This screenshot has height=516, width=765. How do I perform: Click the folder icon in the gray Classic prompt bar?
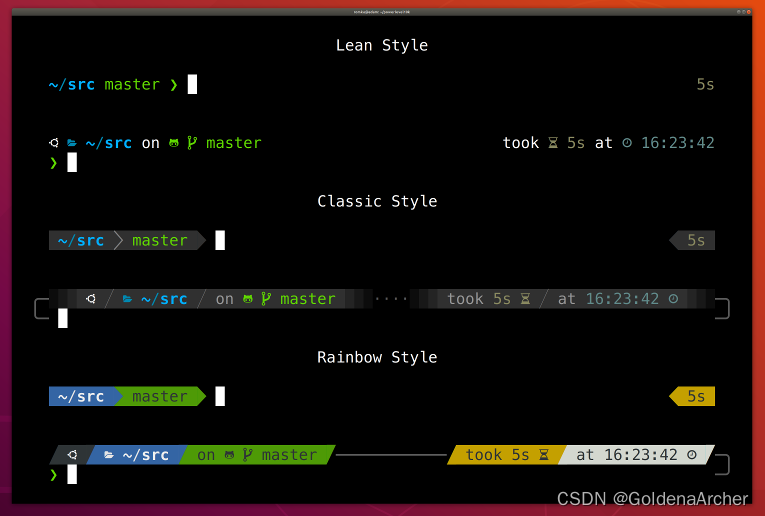tap(127, 299)
